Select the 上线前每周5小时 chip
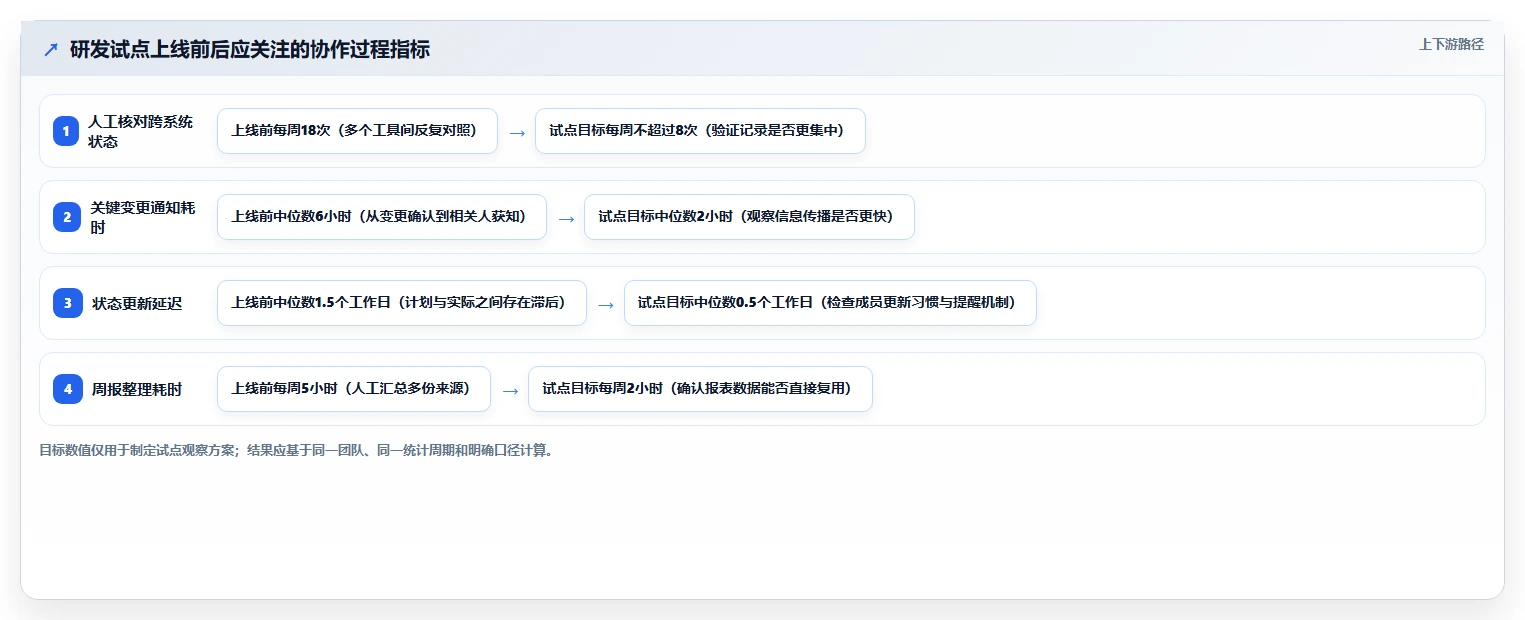The height and width of the screenshot is (620, 1525). (x=354, y=389)
